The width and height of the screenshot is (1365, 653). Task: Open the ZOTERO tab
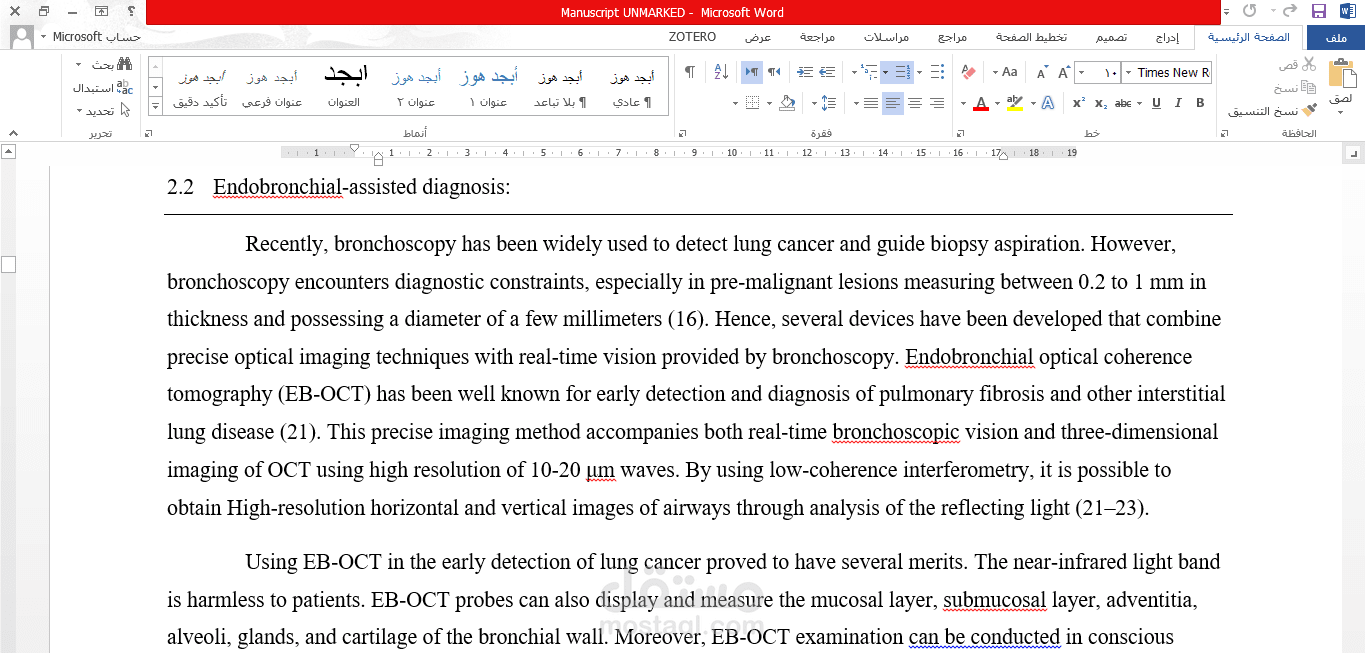tap(693, 37)
